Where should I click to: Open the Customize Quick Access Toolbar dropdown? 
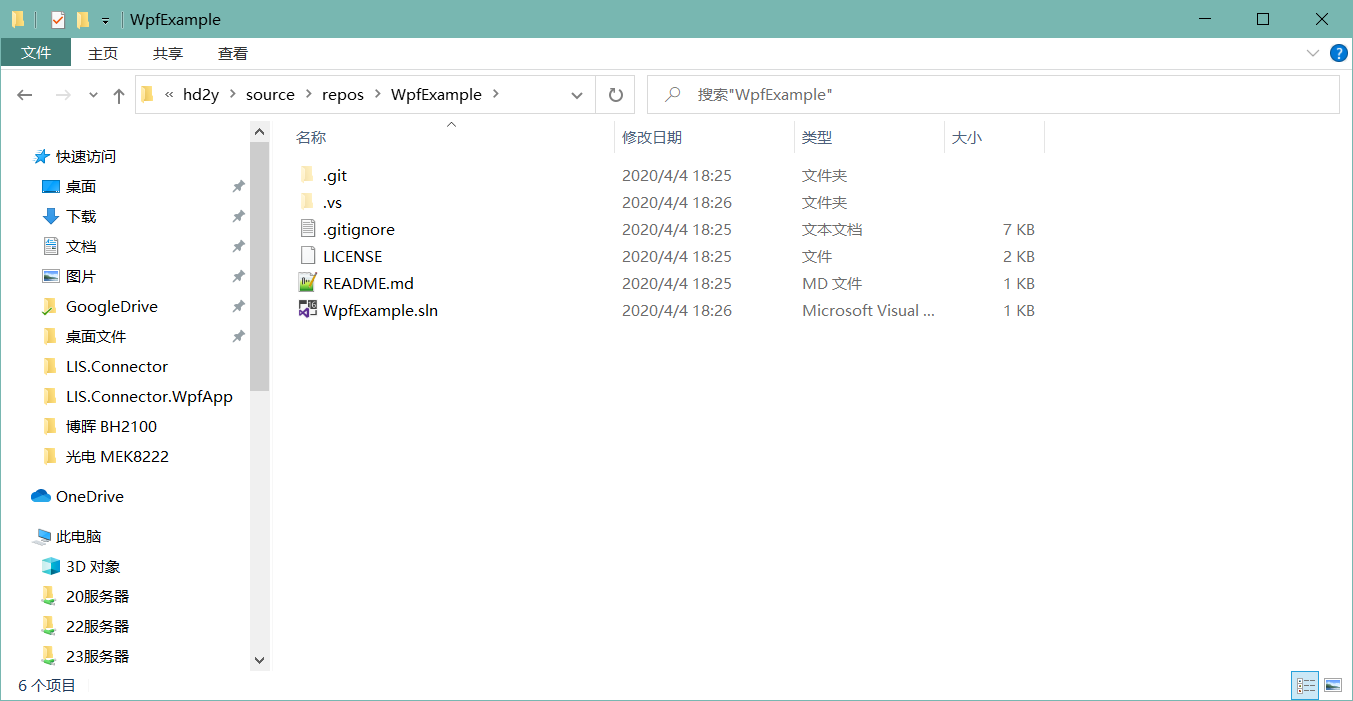click(105, 20)
